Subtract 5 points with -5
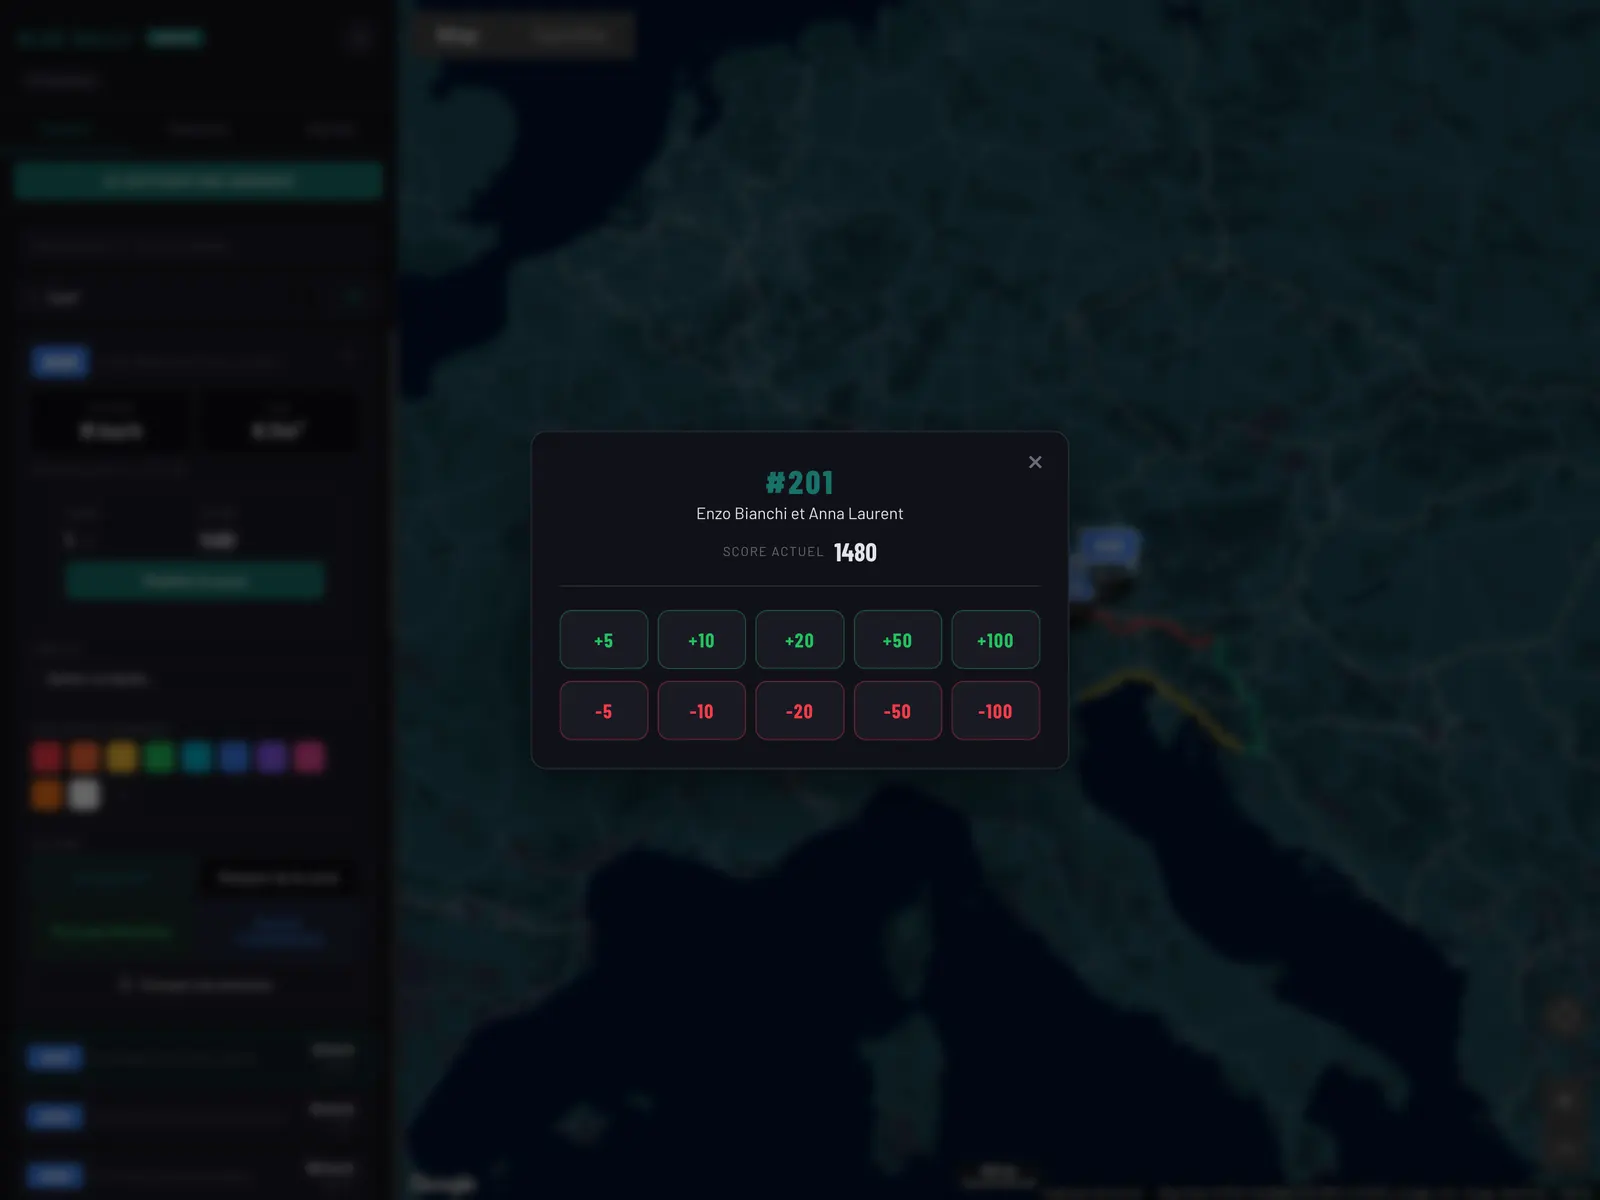Viewport: 1600px width, 1200px height. (603, 711)
